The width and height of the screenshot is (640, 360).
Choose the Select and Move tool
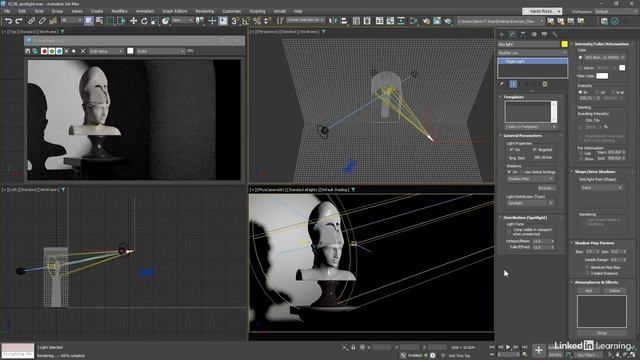[133, 21]
